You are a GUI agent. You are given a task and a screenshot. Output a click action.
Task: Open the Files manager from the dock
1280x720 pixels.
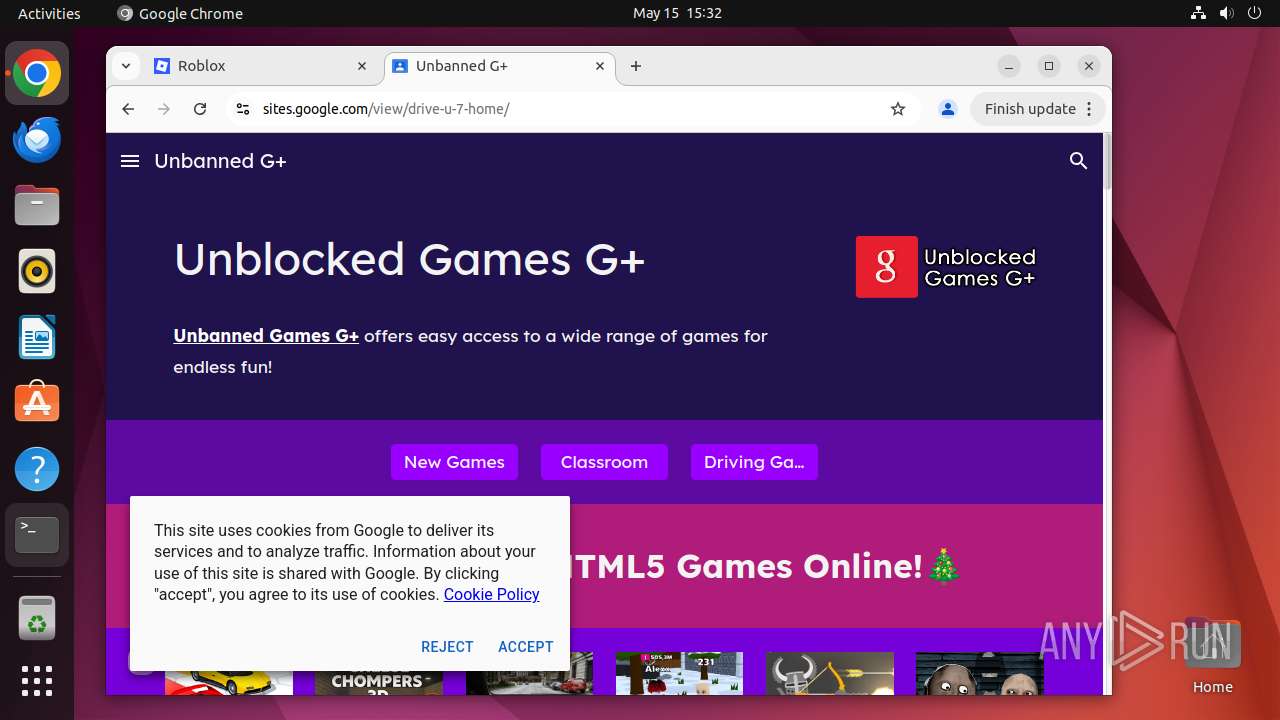point(37,205)
